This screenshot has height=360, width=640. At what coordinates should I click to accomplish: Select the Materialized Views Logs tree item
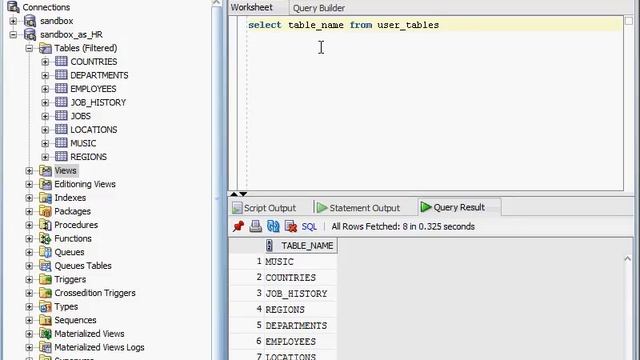tap(99, 347)
